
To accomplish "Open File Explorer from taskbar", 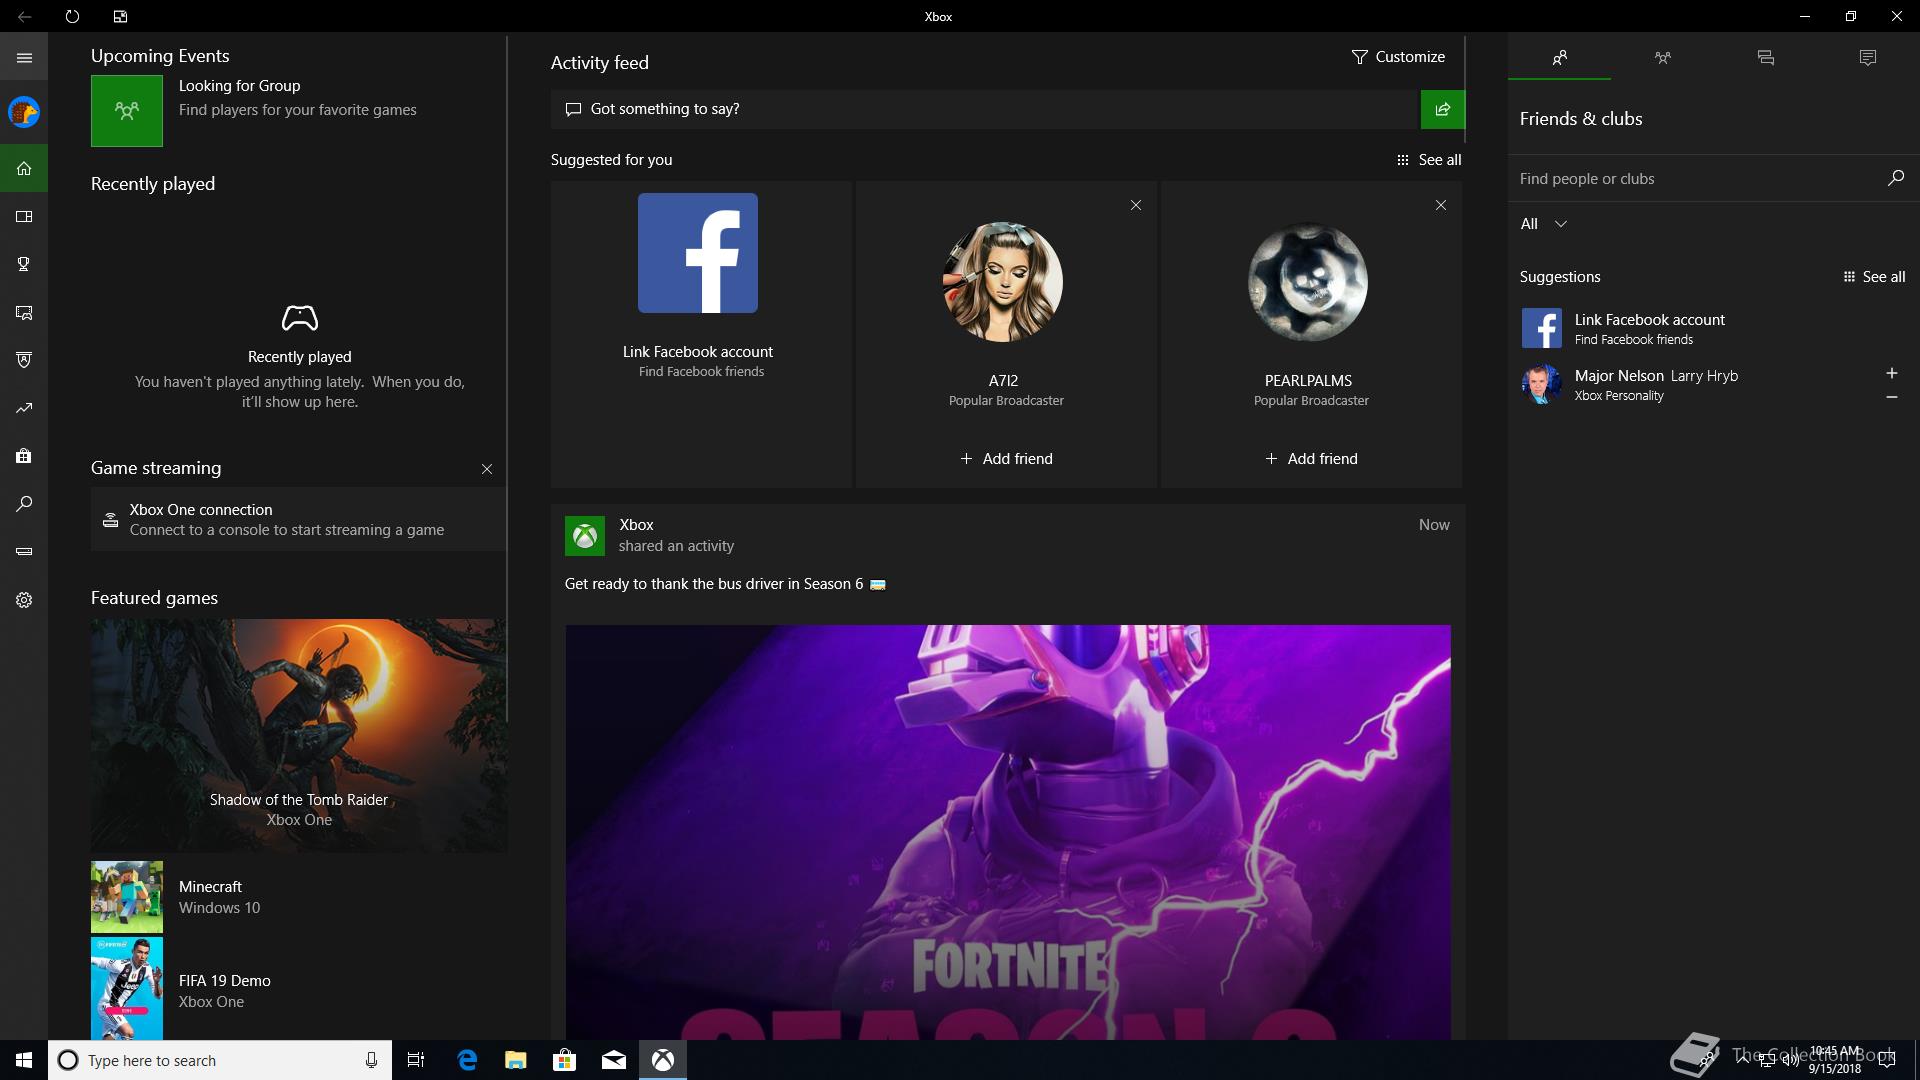I will (x=516, y=1060).
